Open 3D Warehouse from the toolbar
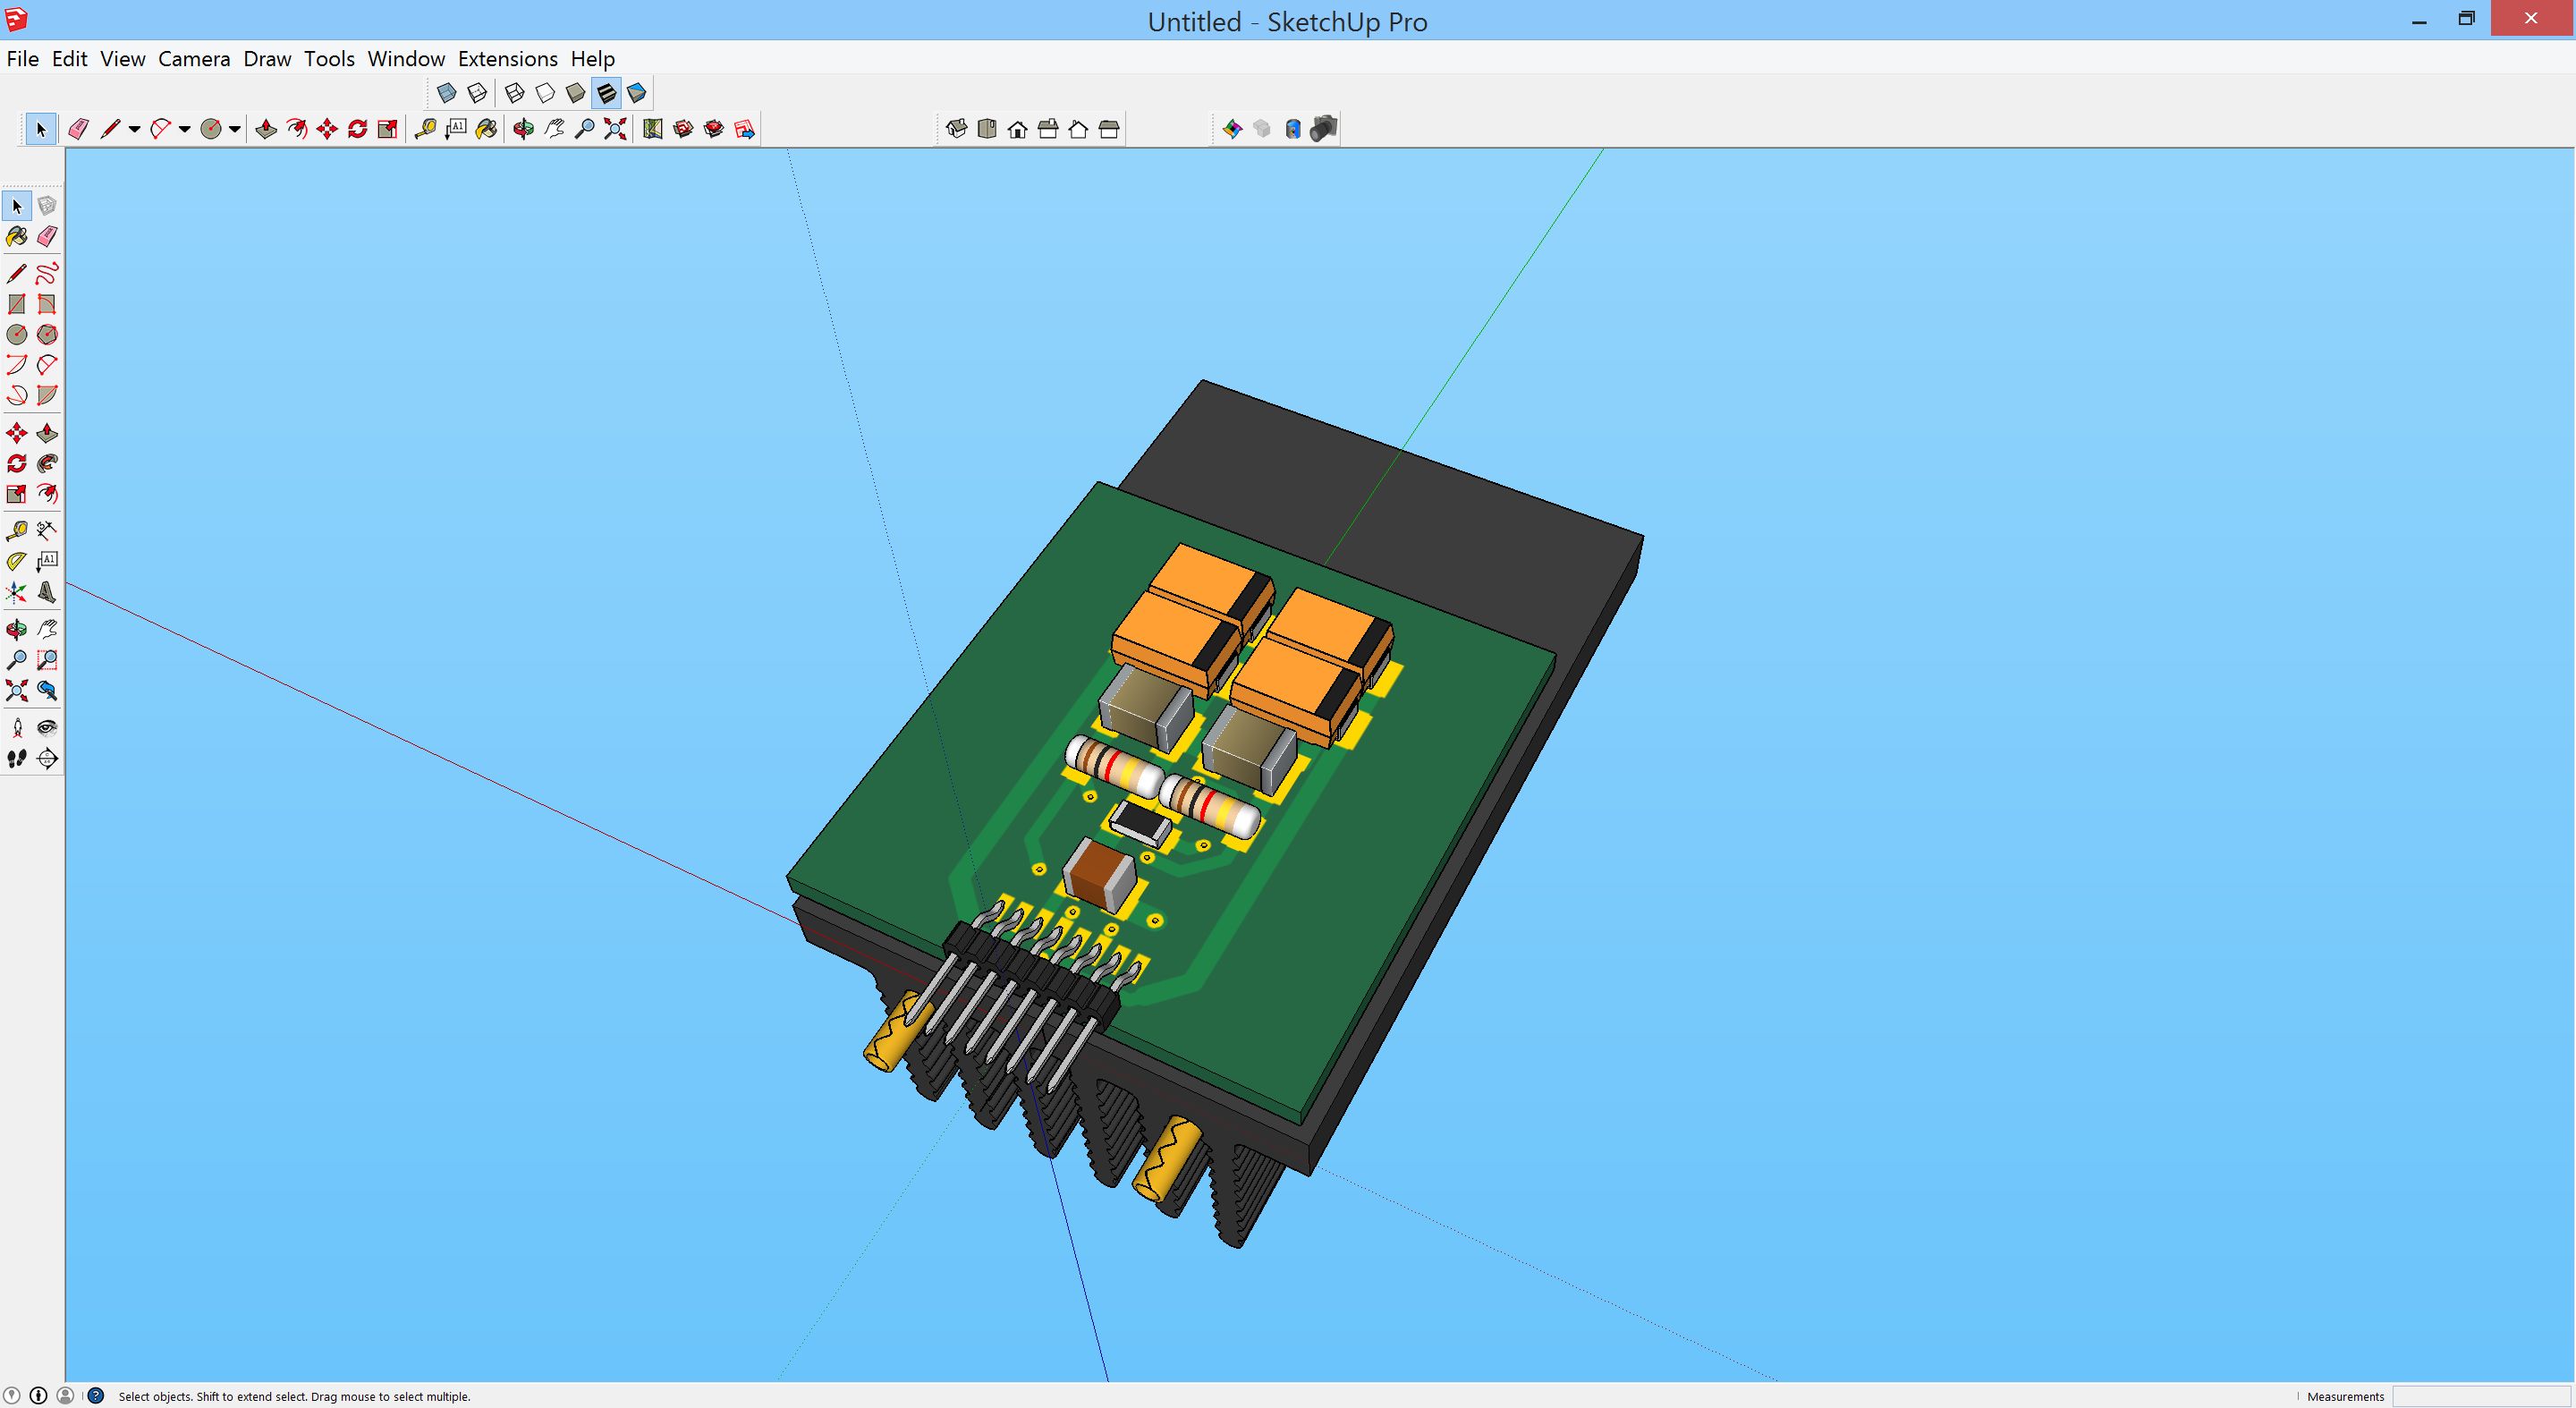 pos(683,129)
